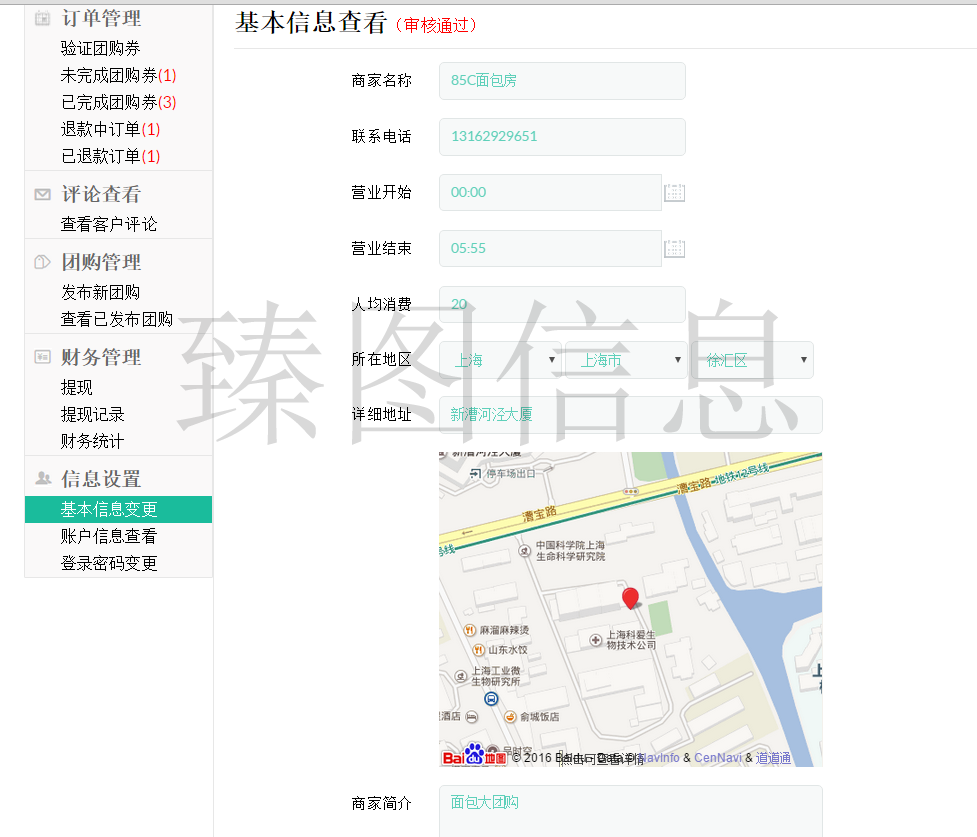Go to 提现 page
This screenshot has height=837, width=977.
pos(77,387)
